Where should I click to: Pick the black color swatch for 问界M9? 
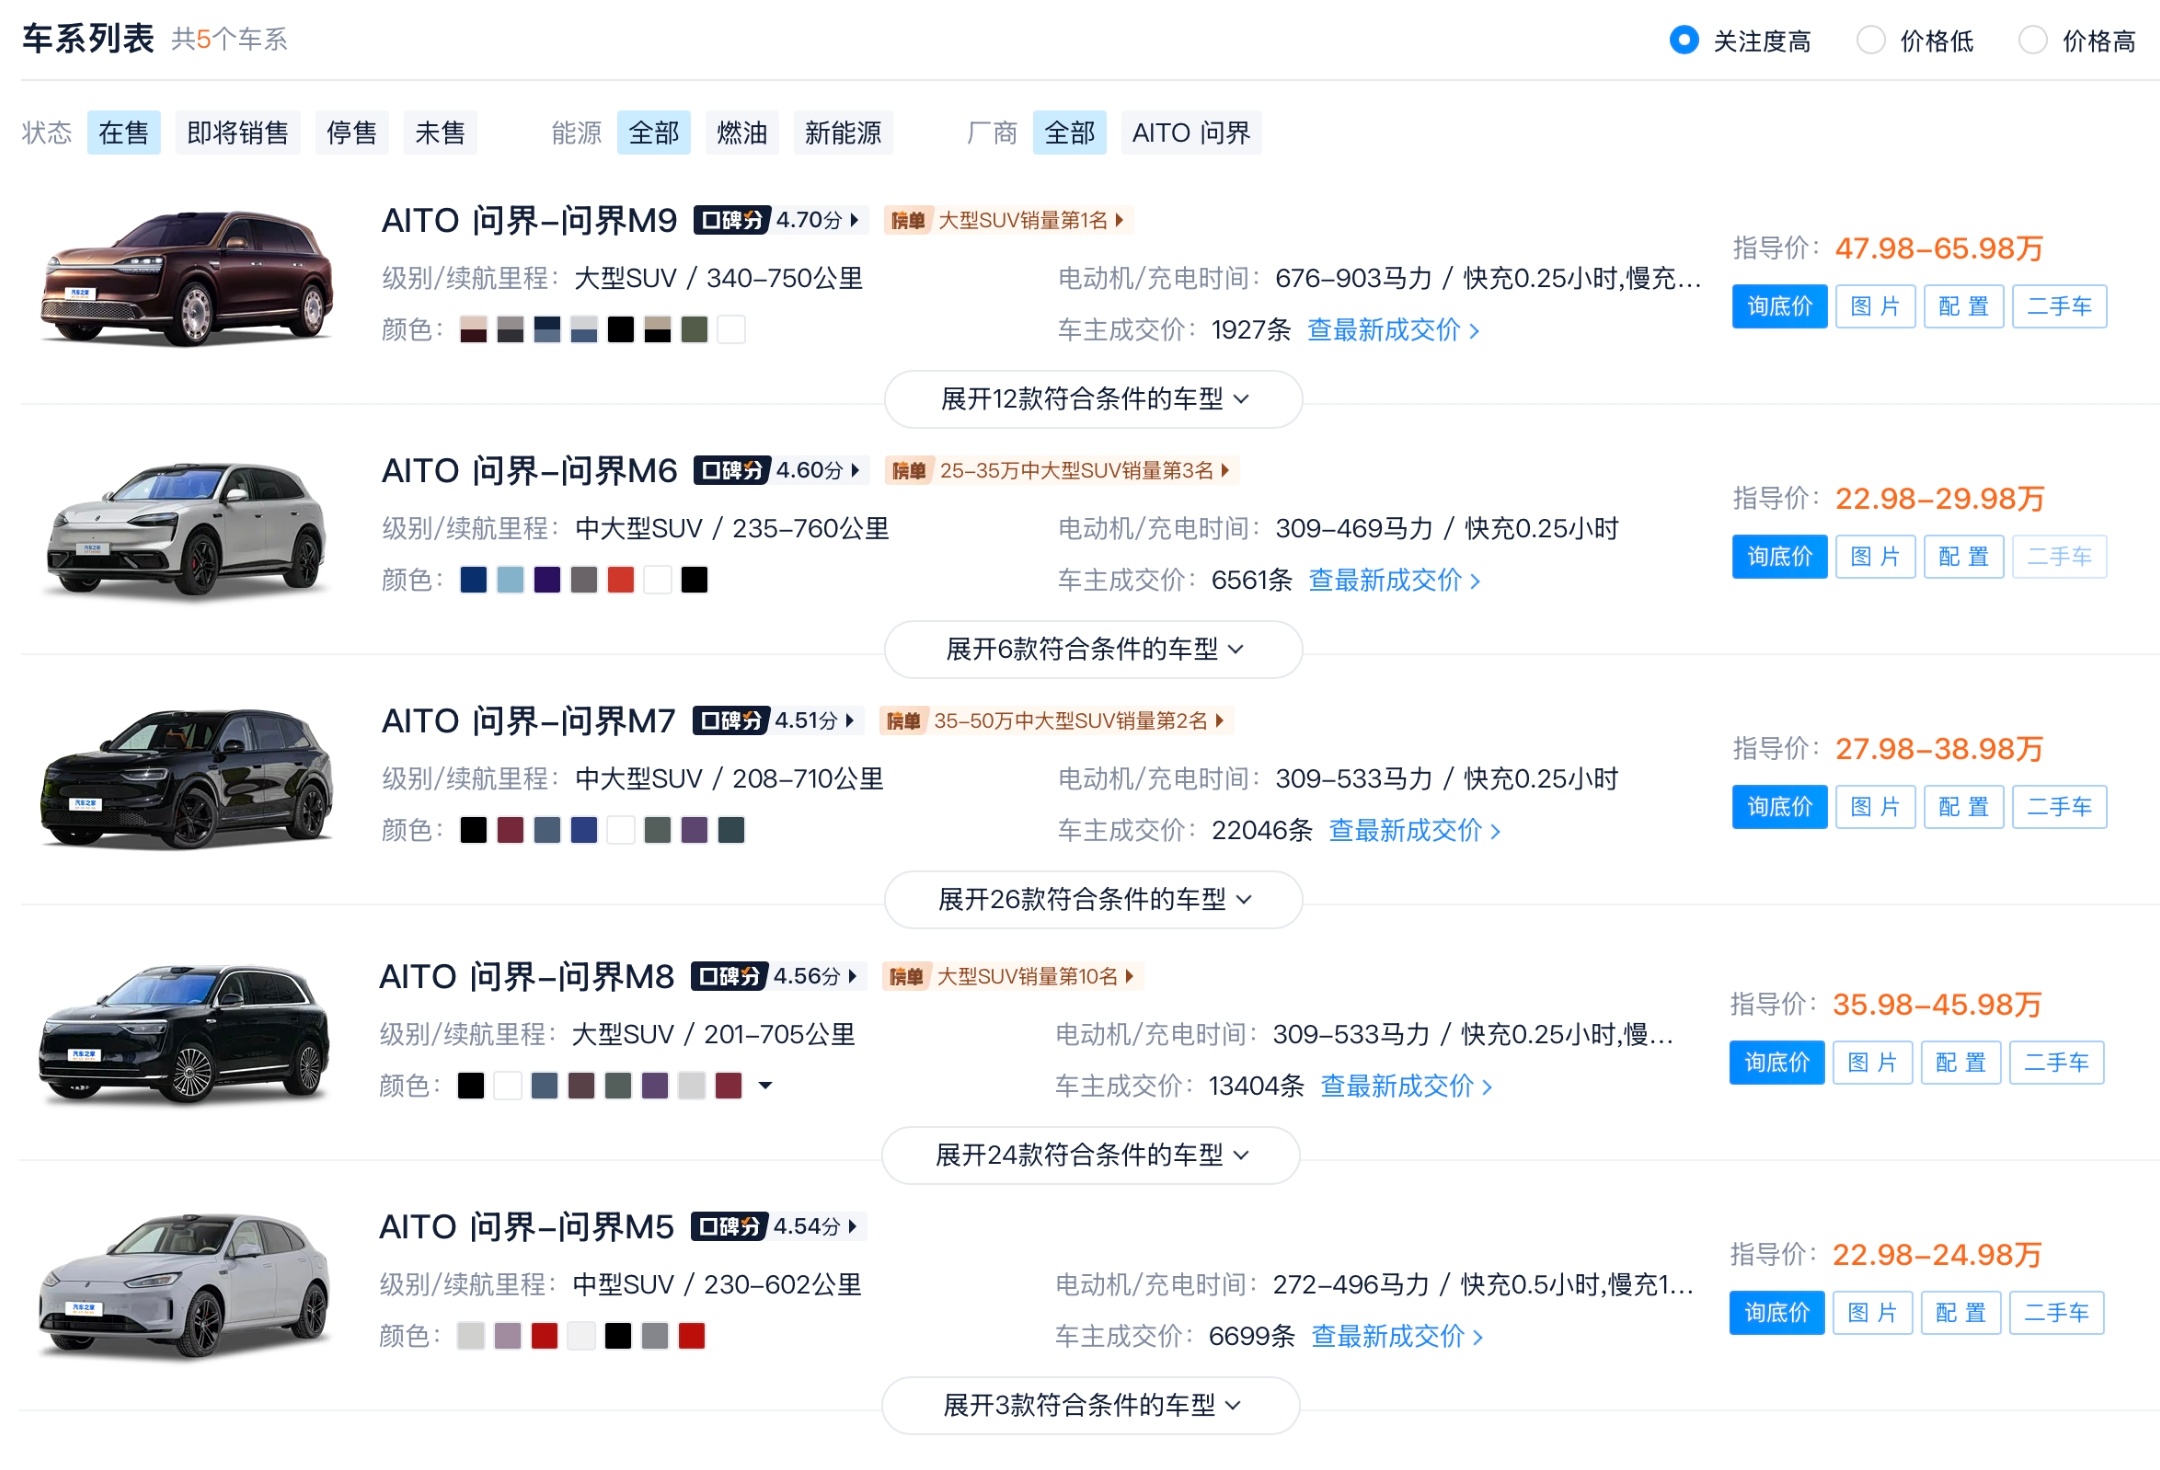(x=621, y=330)
